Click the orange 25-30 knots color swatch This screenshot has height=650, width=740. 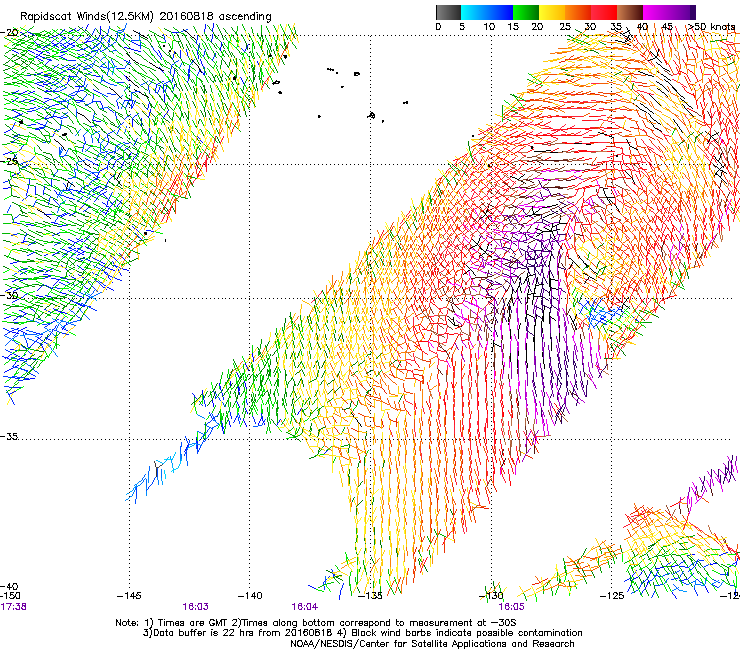[x=578, y=12]
